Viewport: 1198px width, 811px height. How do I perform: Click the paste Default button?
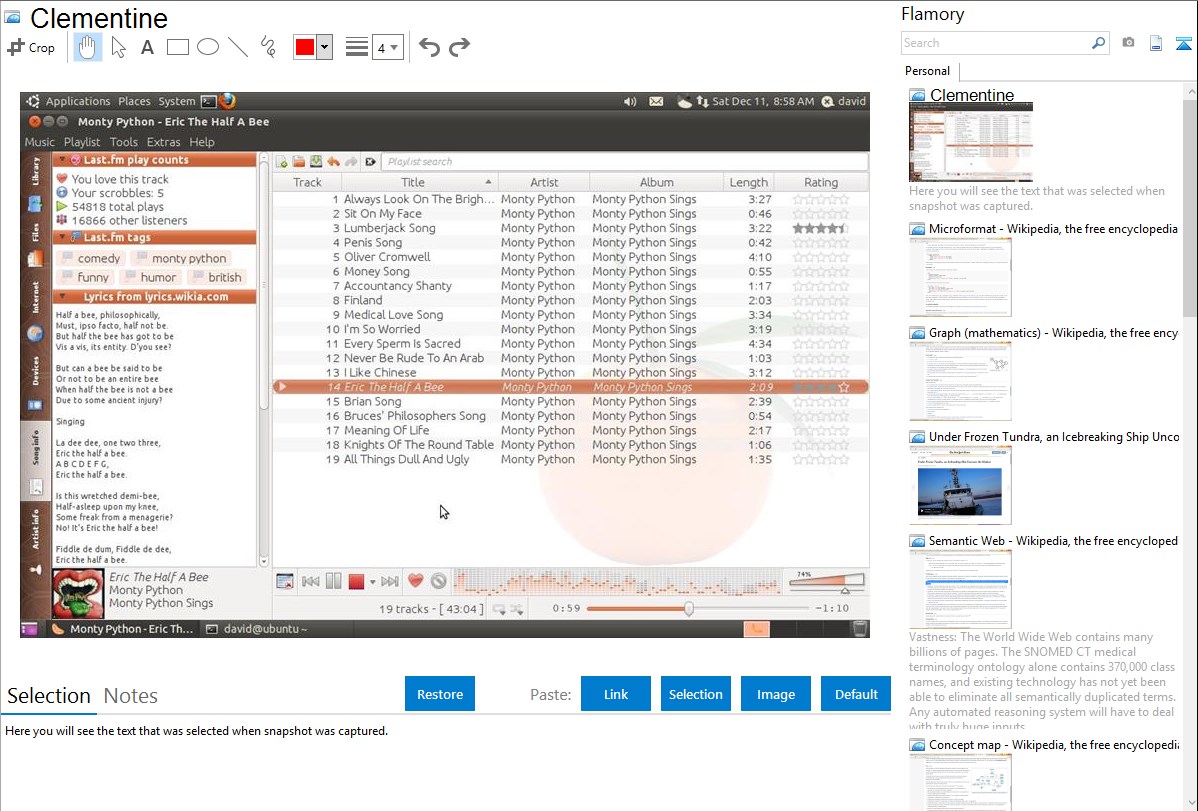856,694
